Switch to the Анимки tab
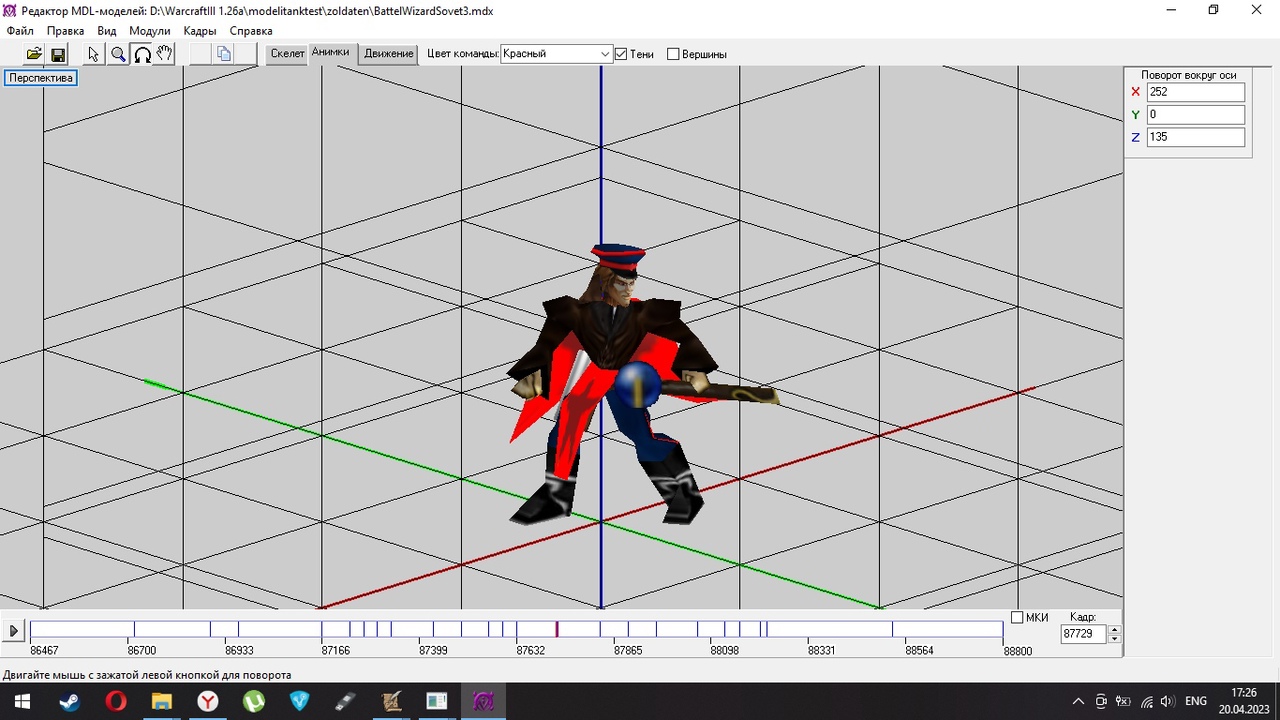The height and width of the screenshot is (720, 1280). [330, 52]
